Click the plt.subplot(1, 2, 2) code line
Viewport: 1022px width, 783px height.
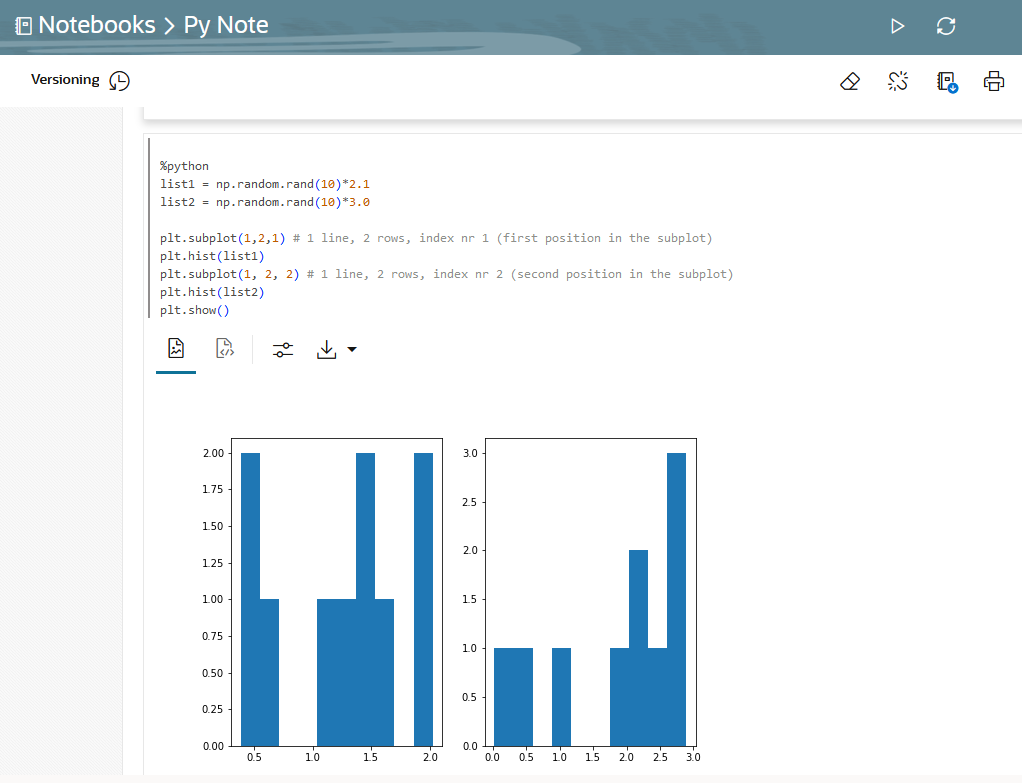click(446, 274)
